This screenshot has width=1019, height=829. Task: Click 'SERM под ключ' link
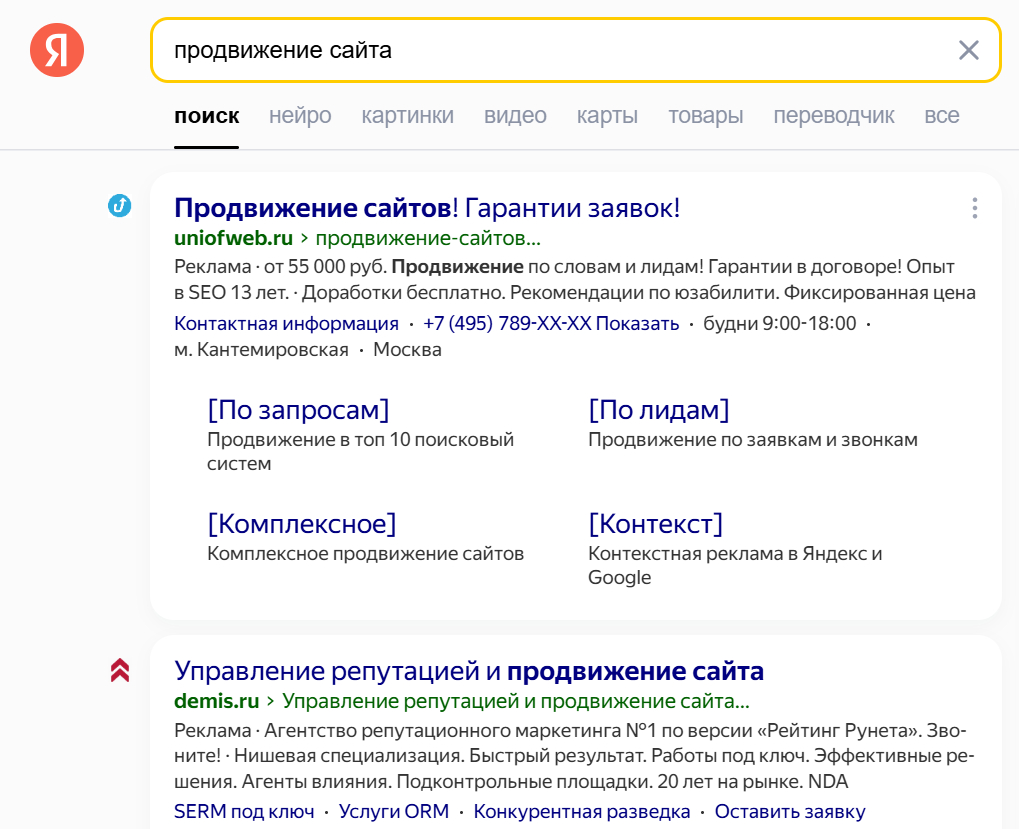[x=244, y=812]
